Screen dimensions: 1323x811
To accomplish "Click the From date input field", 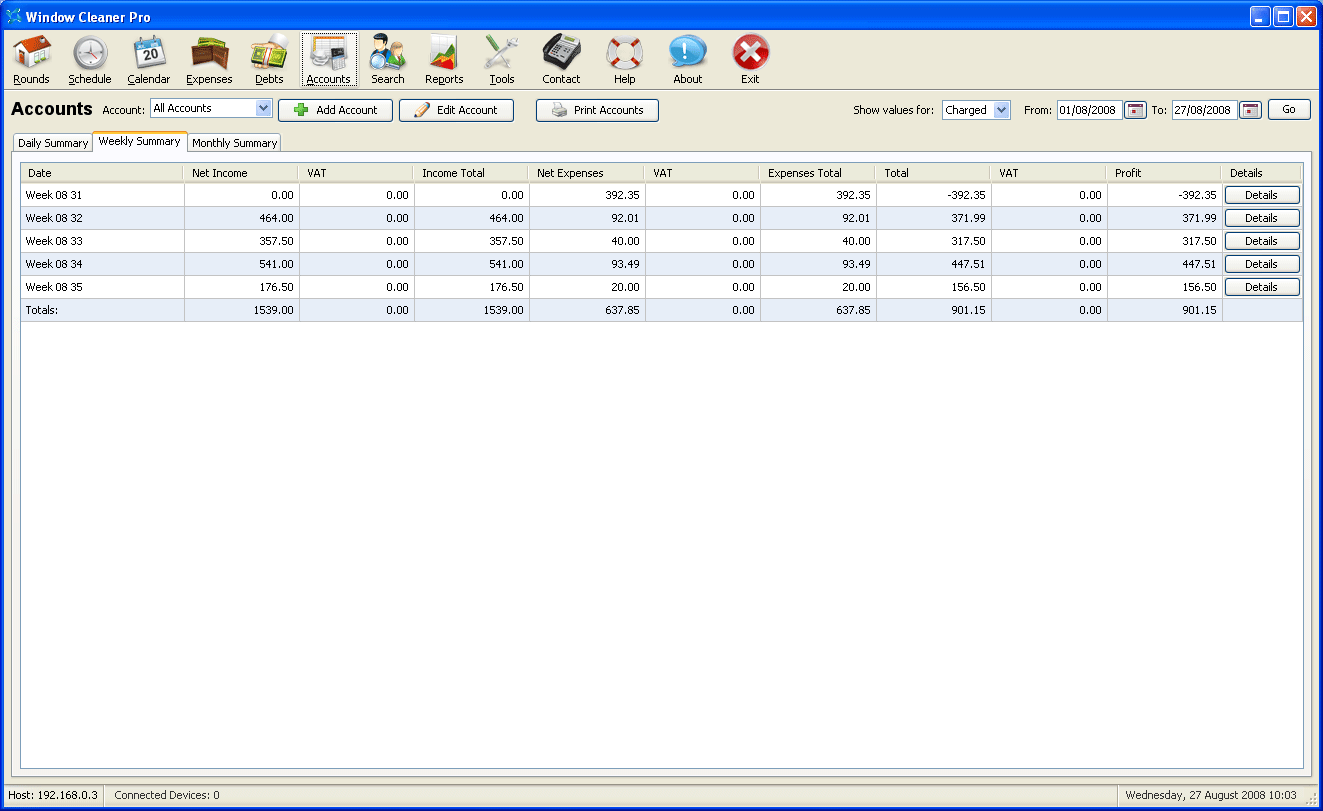I will click(1089, 110).
